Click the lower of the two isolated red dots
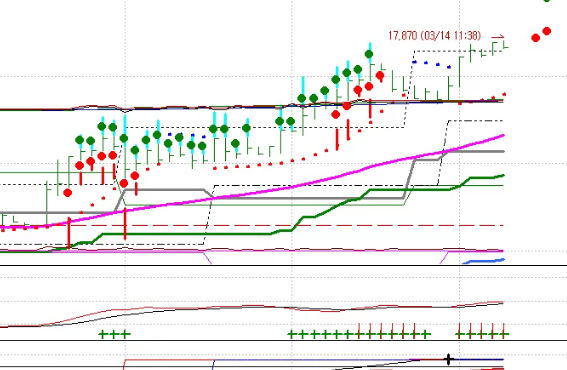Image resolution: width=567 pixels, height=370 pixels. tap(536, 38)
